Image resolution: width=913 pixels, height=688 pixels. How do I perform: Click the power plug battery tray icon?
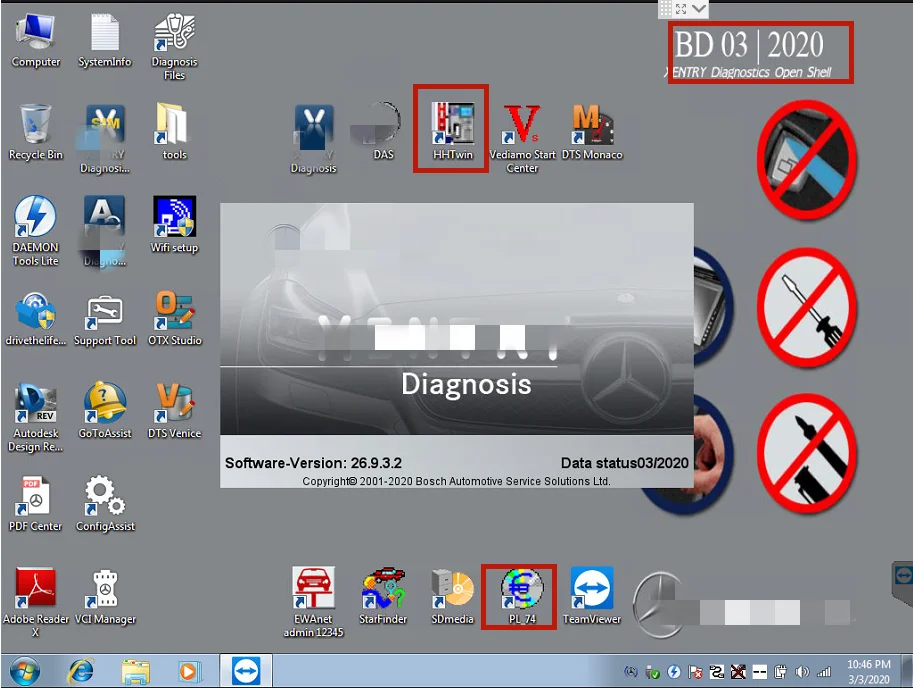click(780, 672)
